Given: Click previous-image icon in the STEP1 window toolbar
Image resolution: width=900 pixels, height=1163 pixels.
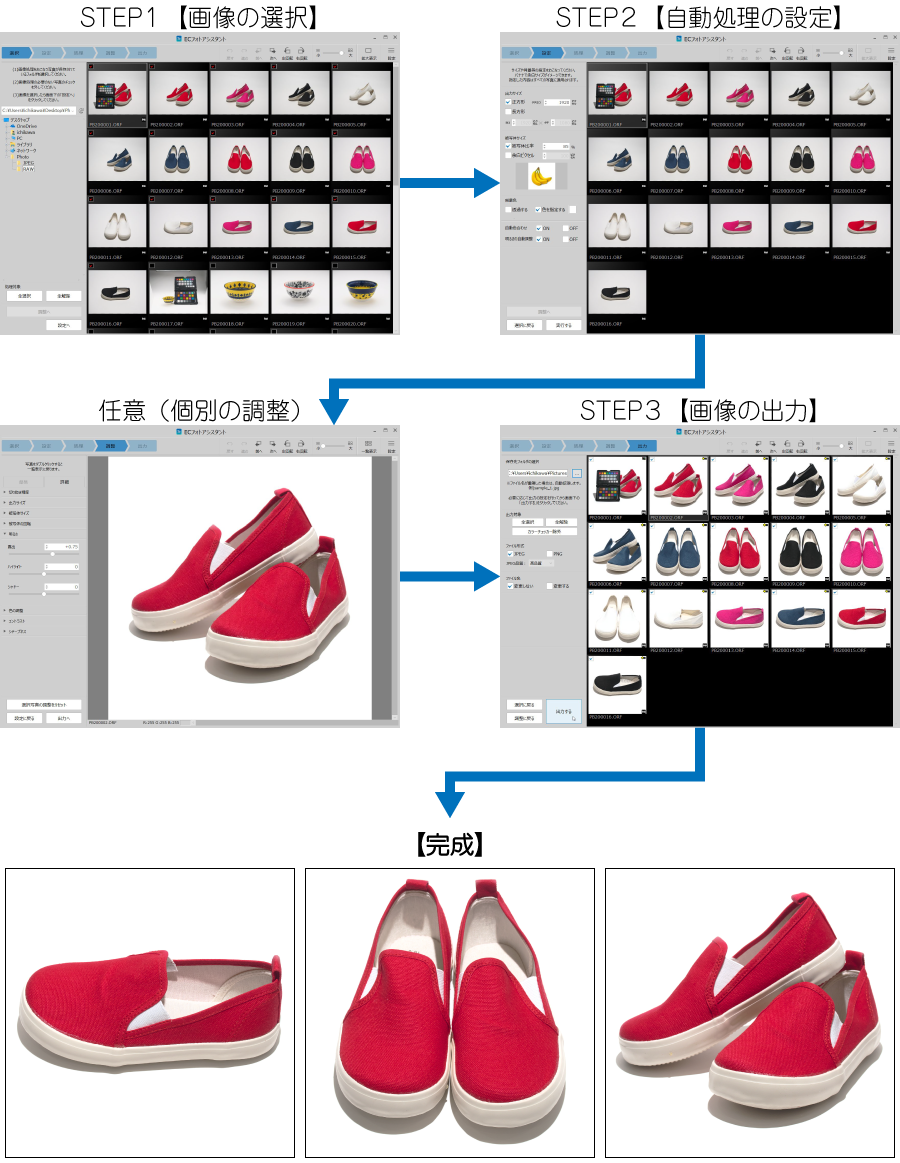Looking at the screenshot, I should (258, 51).
